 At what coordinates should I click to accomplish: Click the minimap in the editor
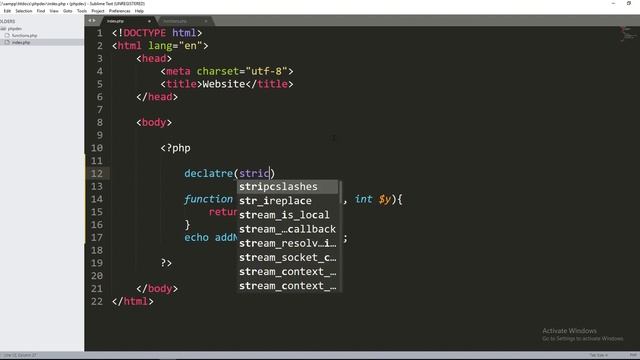(x=628, y=34)
